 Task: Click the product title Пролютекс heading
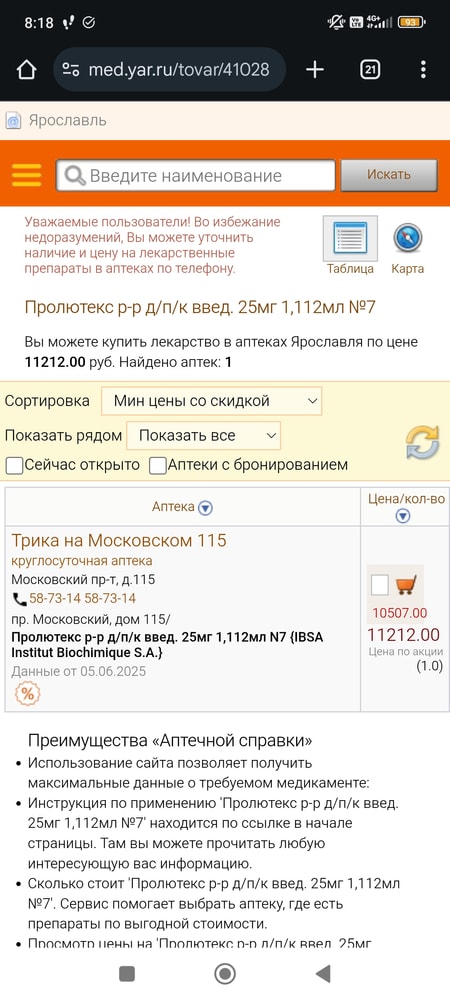point(200,308)
